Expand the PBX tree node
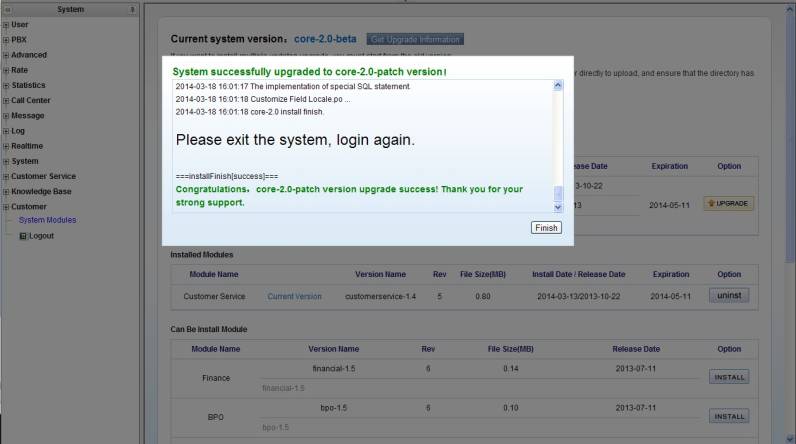This screenshot has width=796, height=444. coord(6,40)
